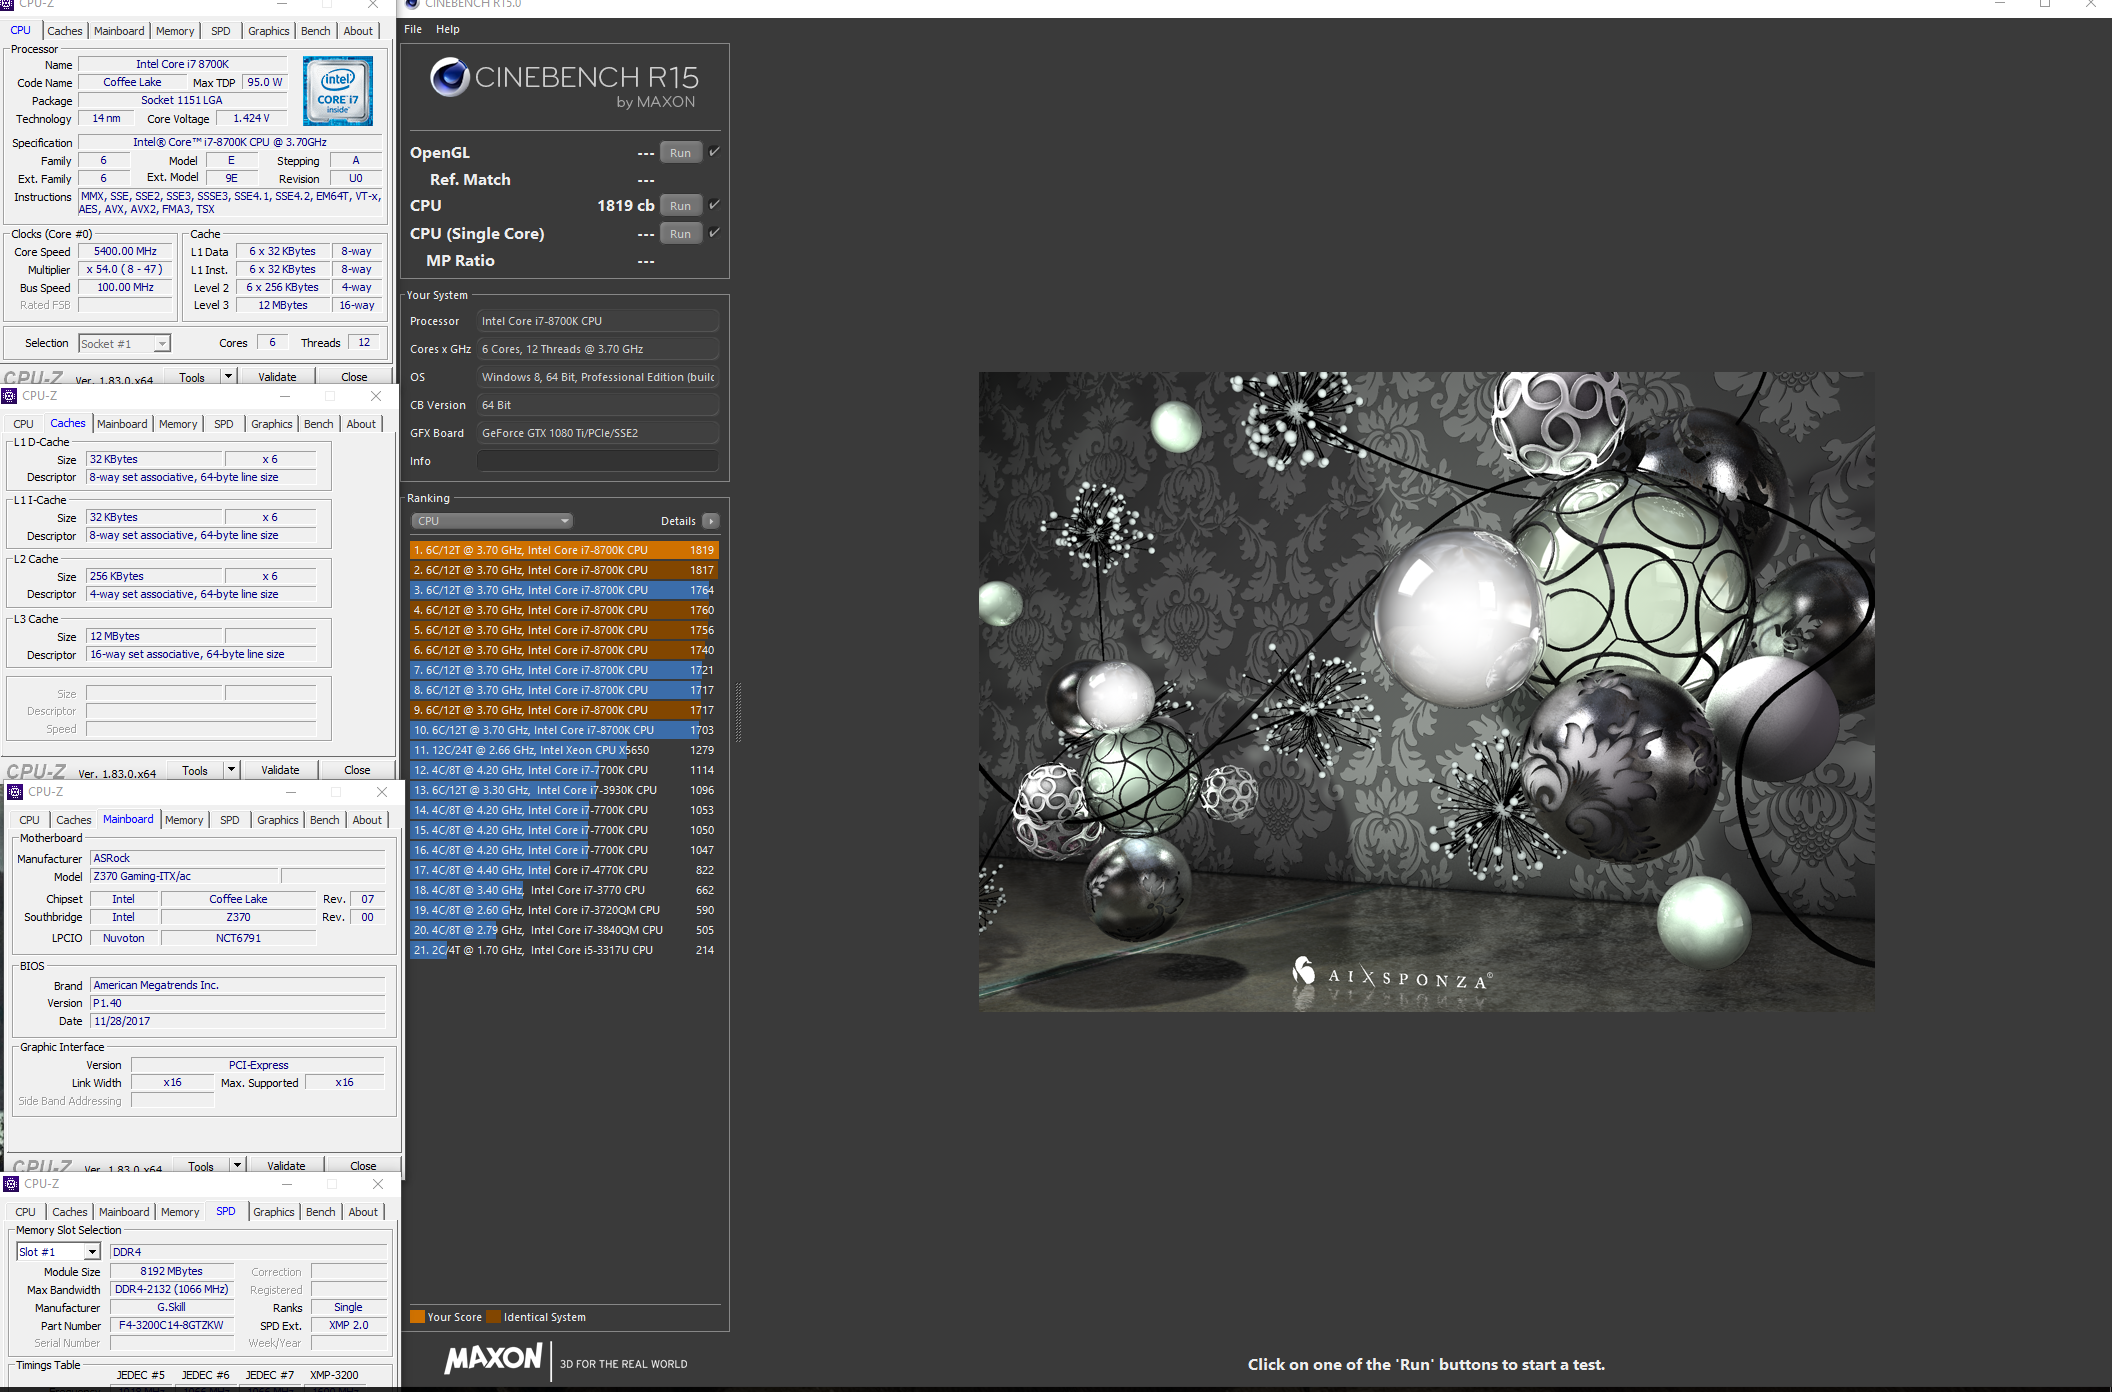Open the Socket #1 selection dropdown
The image size is (2112, 1392).
(125, 344)
